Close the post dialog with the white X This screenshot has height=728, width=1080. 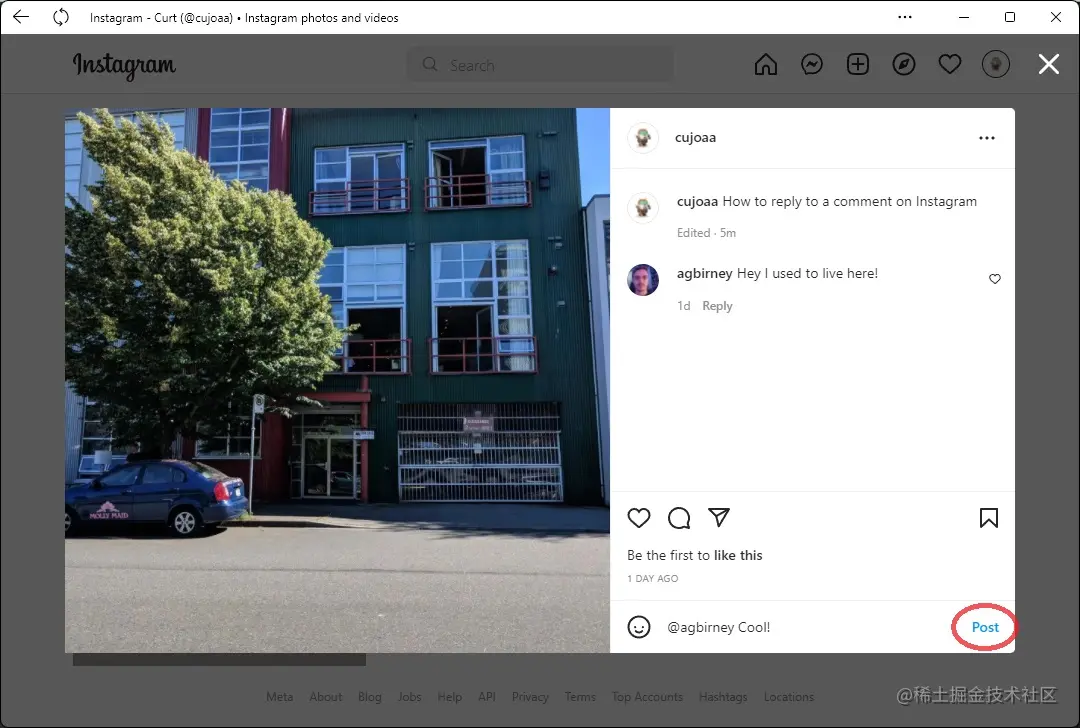point(1049,65)
